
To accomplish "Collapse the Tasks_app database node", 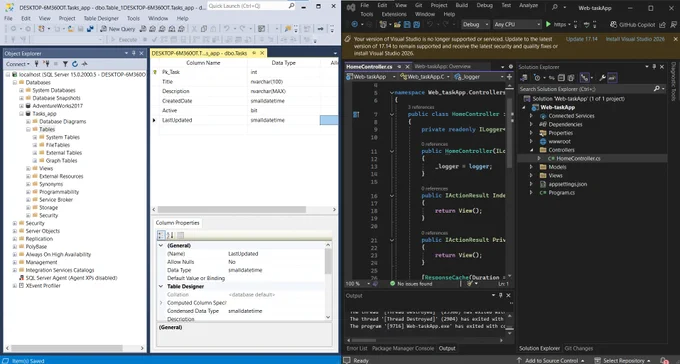I will tap(21, 114).
